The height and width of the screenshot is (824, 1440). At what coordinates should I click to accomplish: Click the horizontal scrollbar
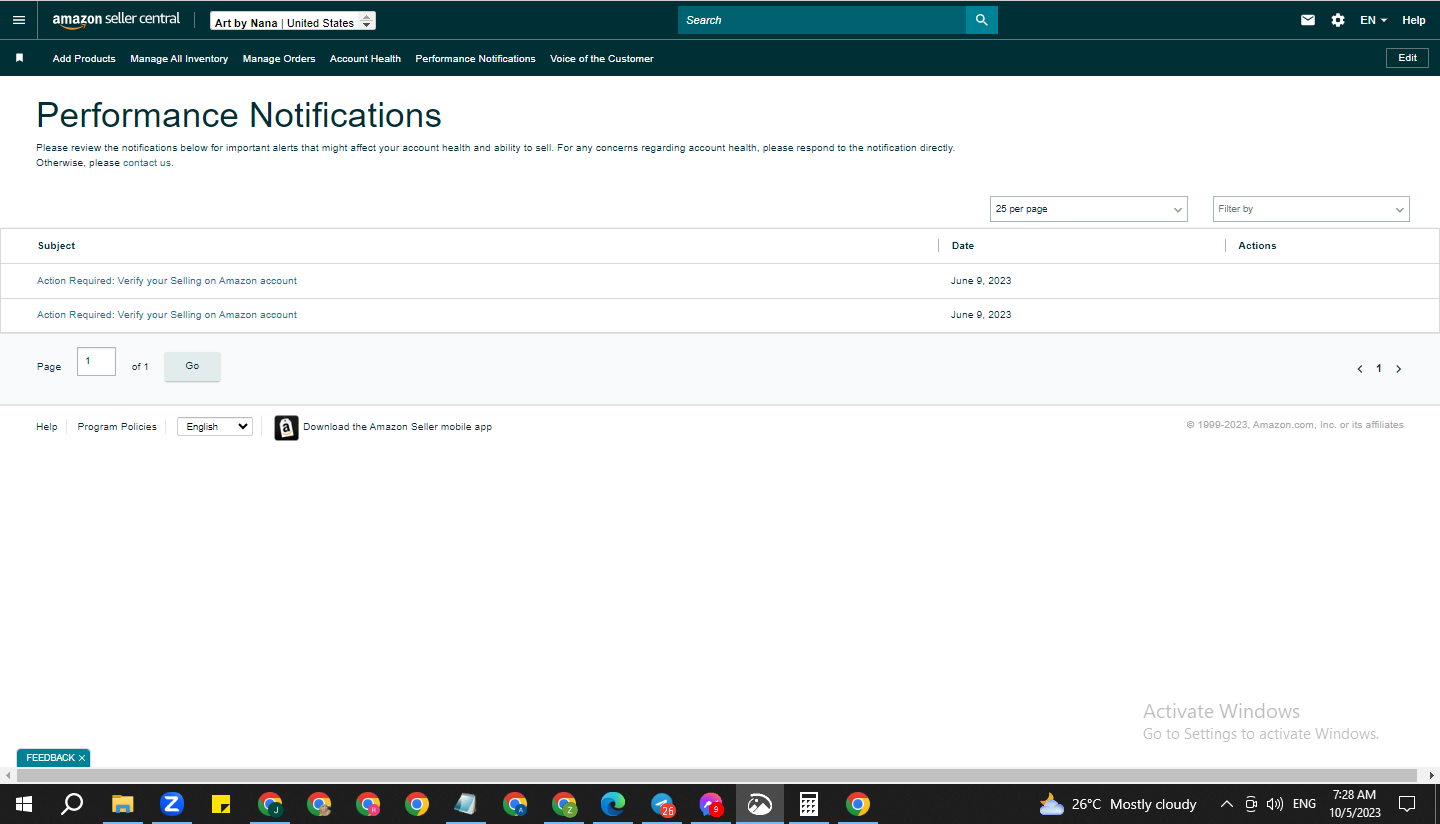pos(717,776)
